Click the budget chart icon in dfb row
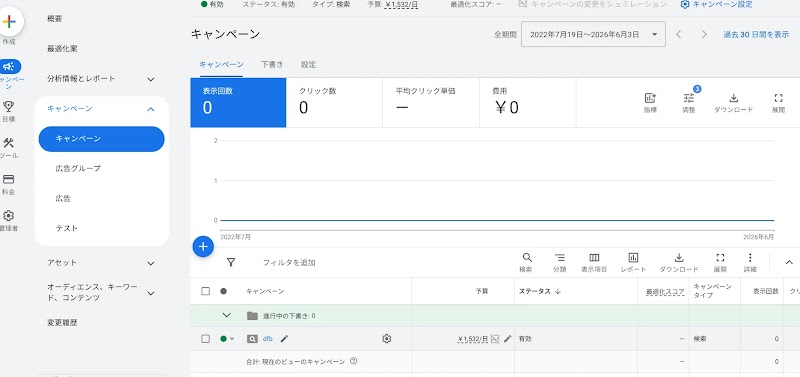This screenshot has height=377, width=800. pyautogui.click(x=494, y=339)
